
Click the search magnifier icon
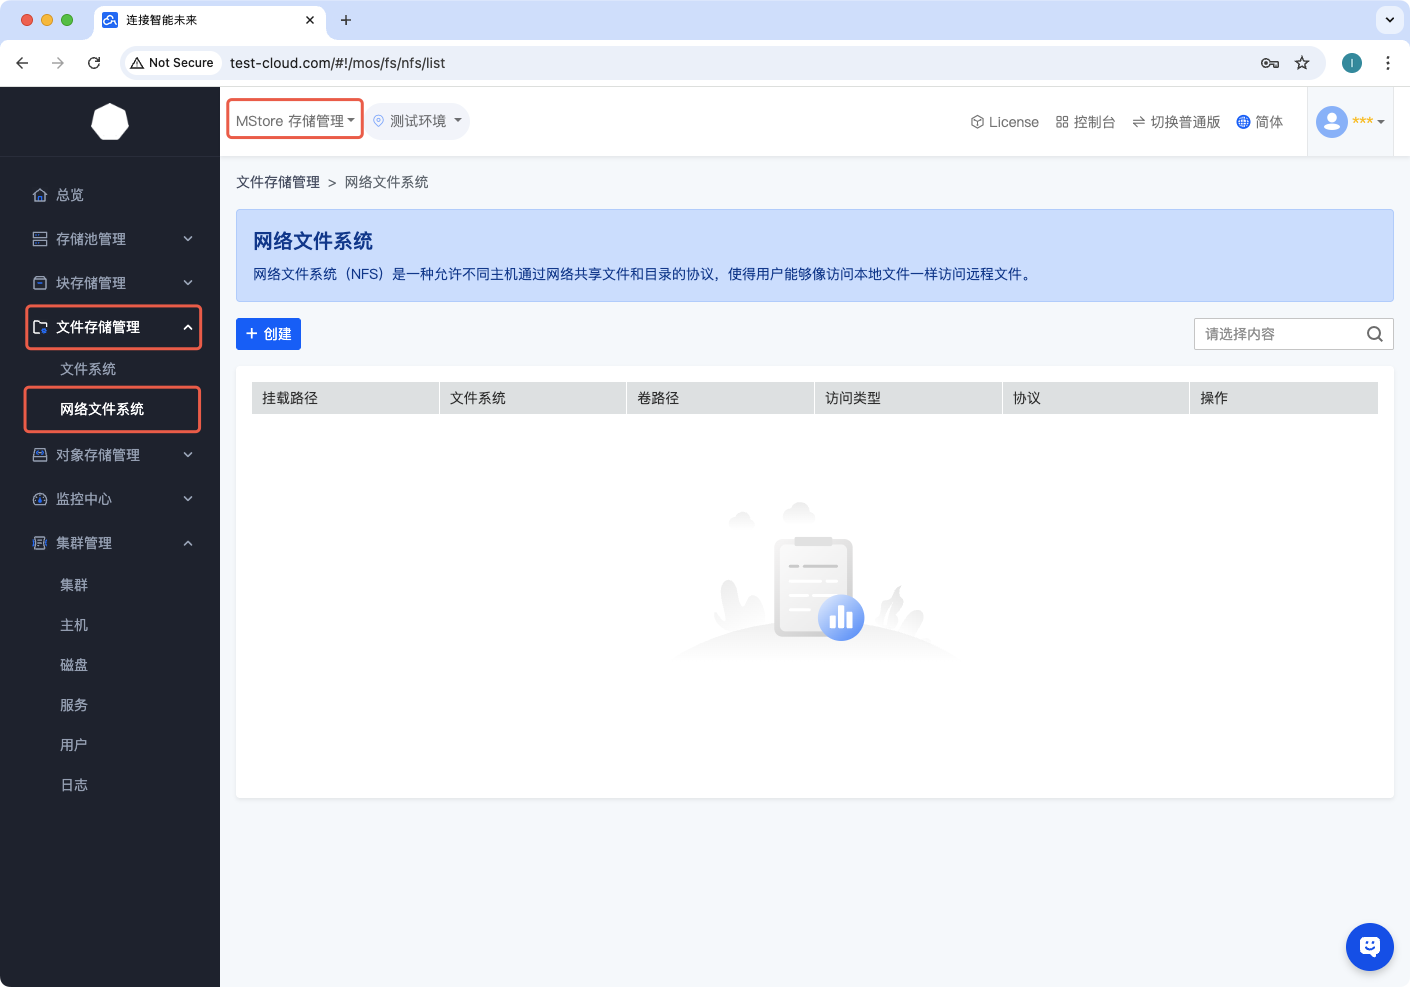pyautogui.click(x=1375, y=334)
